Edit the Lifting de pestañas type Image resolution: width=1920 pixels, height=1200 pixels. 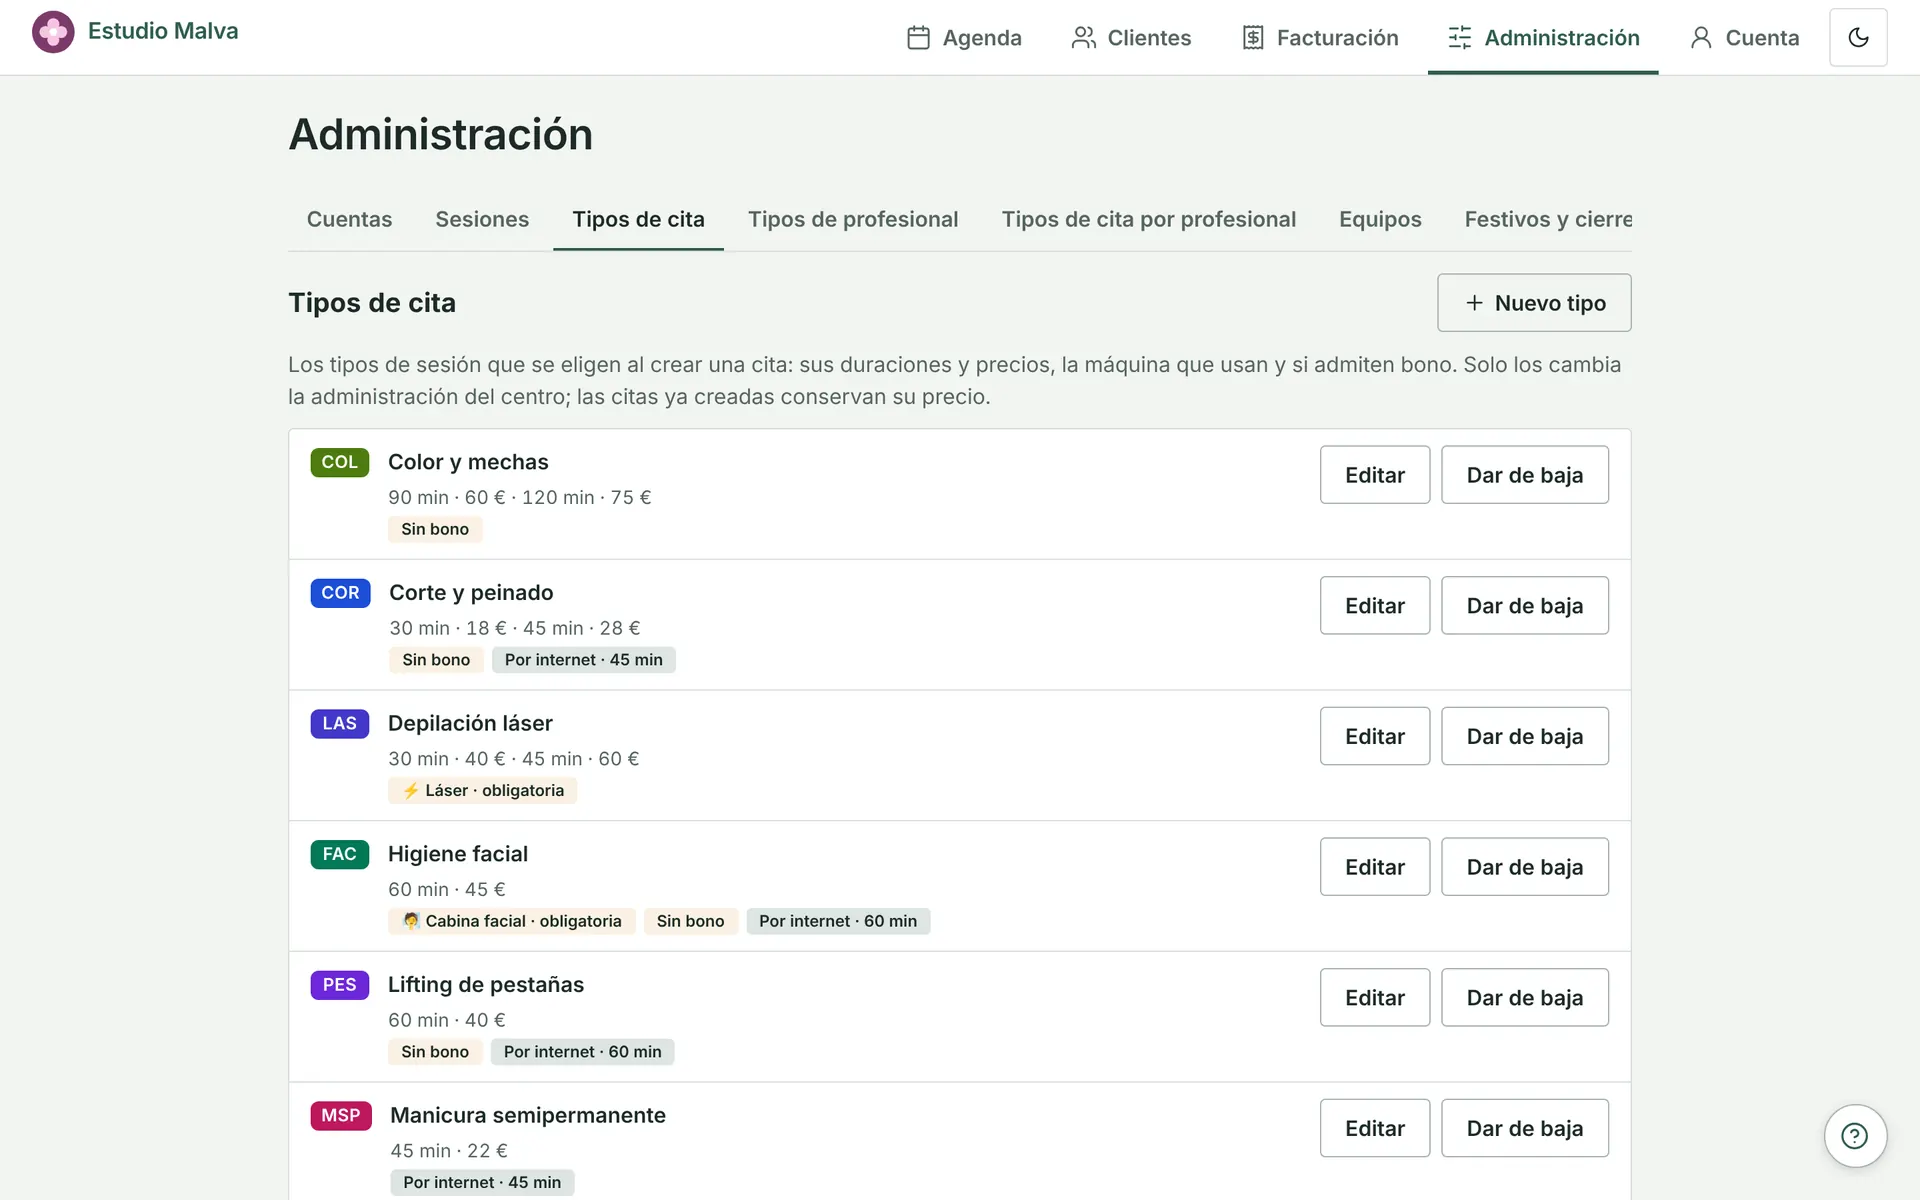click(1375, 998)
